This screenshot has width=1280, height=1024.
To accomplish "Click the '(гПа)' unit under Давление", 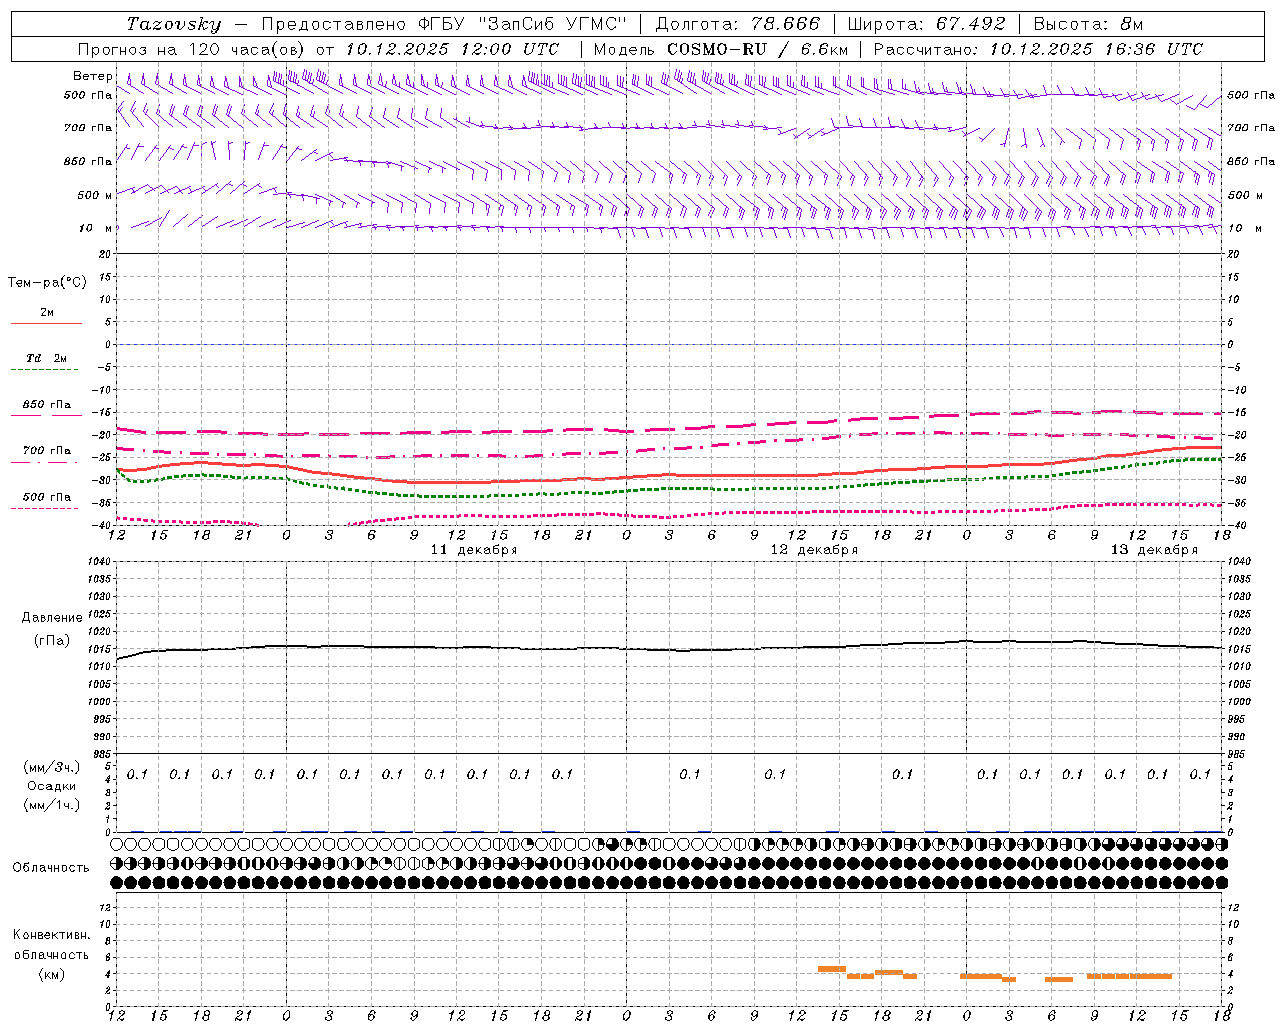I will tap(52, 641).
